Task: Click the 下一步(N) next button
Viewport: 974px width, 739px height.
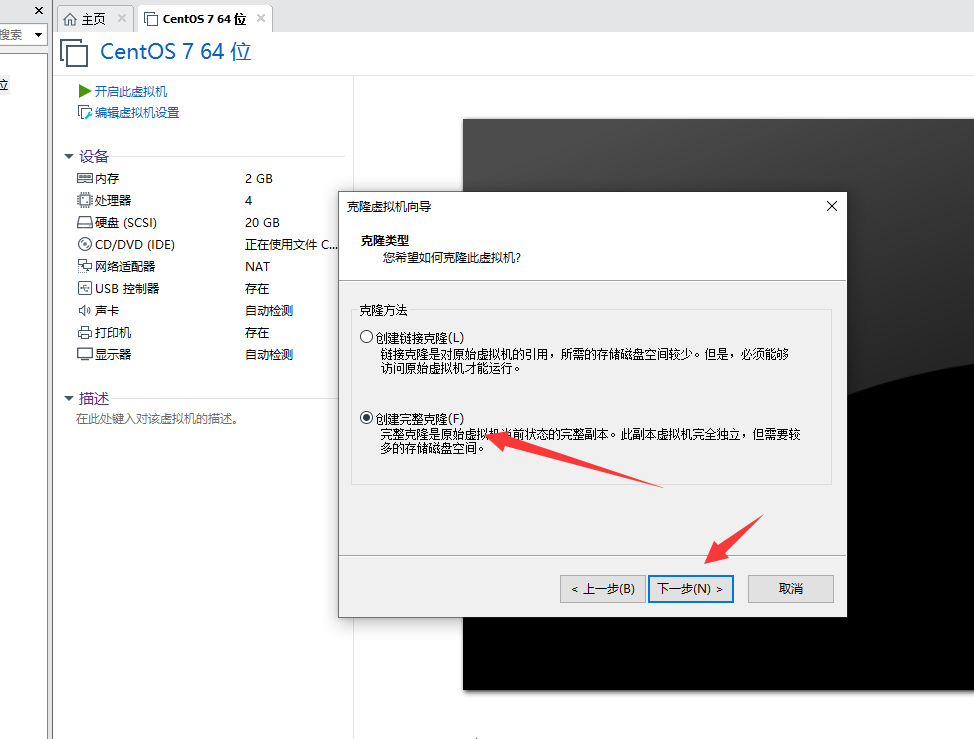Action: click(x=690, y=589)
